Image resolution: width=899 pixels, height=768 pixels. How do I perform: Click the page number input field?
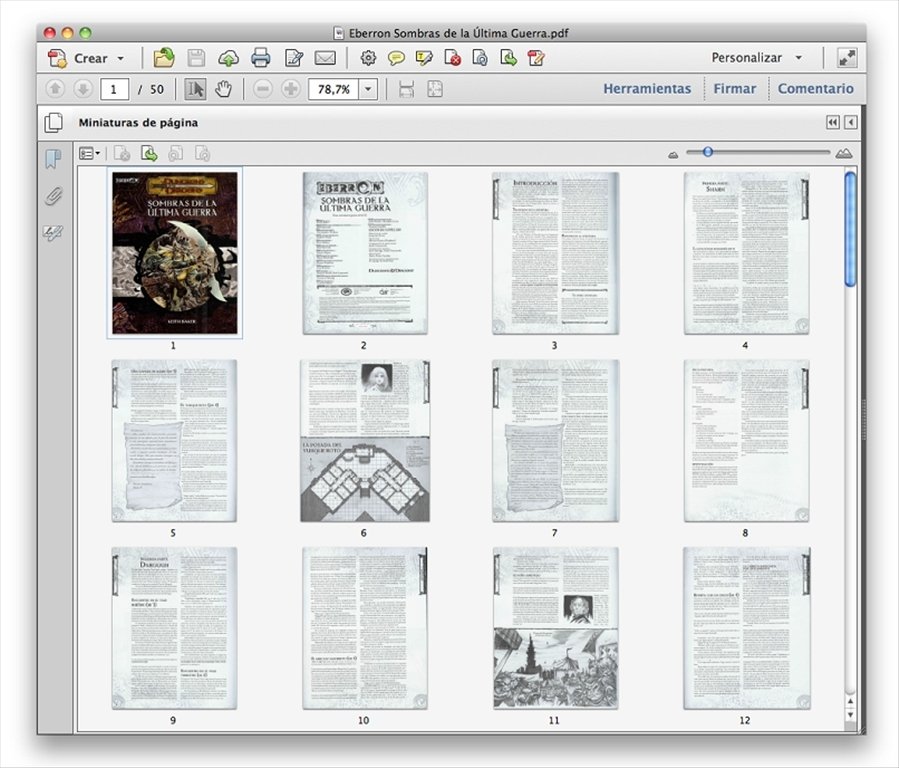pyautogui.click(x=114, y=89)
